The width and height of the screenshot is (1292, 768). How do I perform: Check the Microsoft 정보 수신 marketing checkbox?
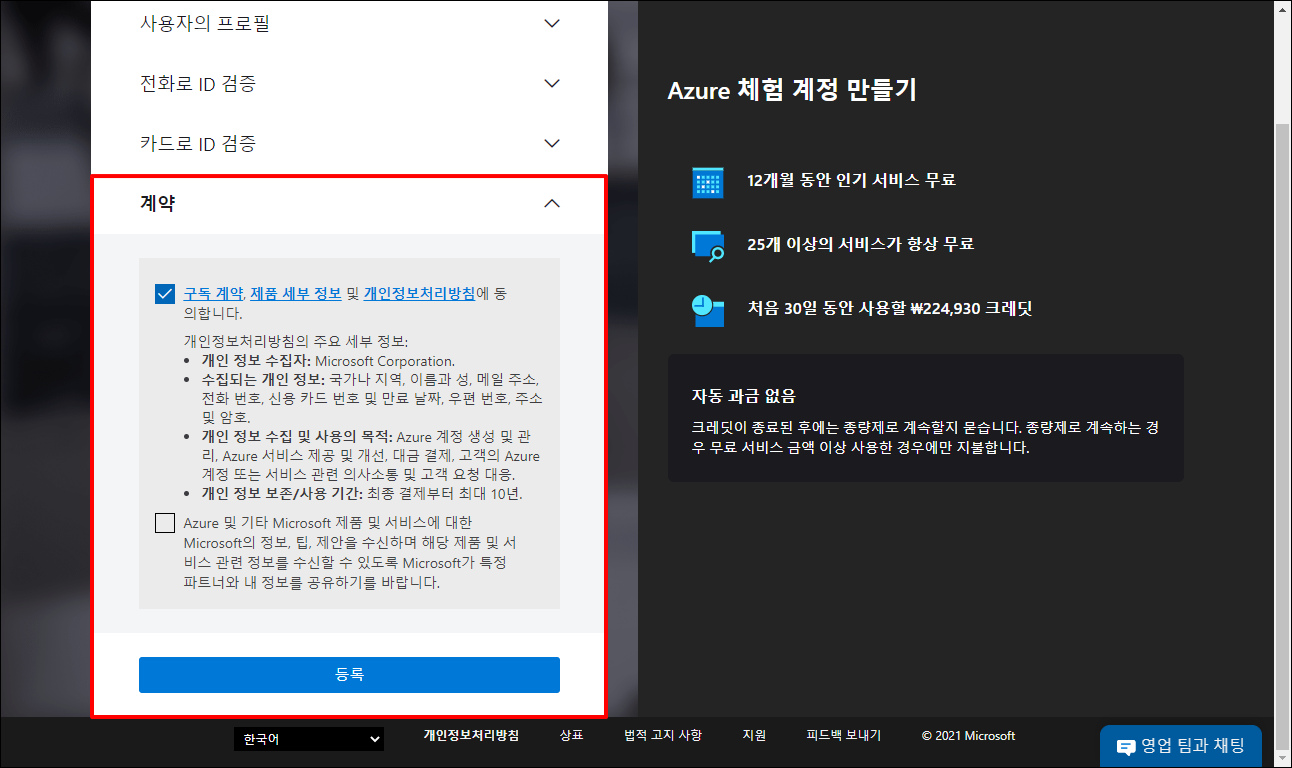click(x=165, y=523)
